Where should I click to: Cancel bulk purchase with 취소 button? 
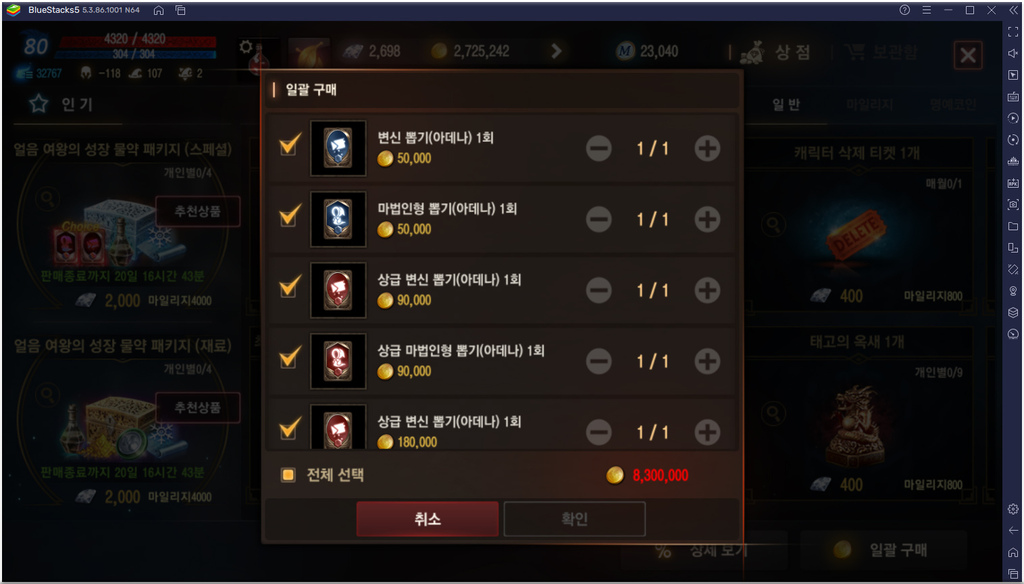point(427,519)
